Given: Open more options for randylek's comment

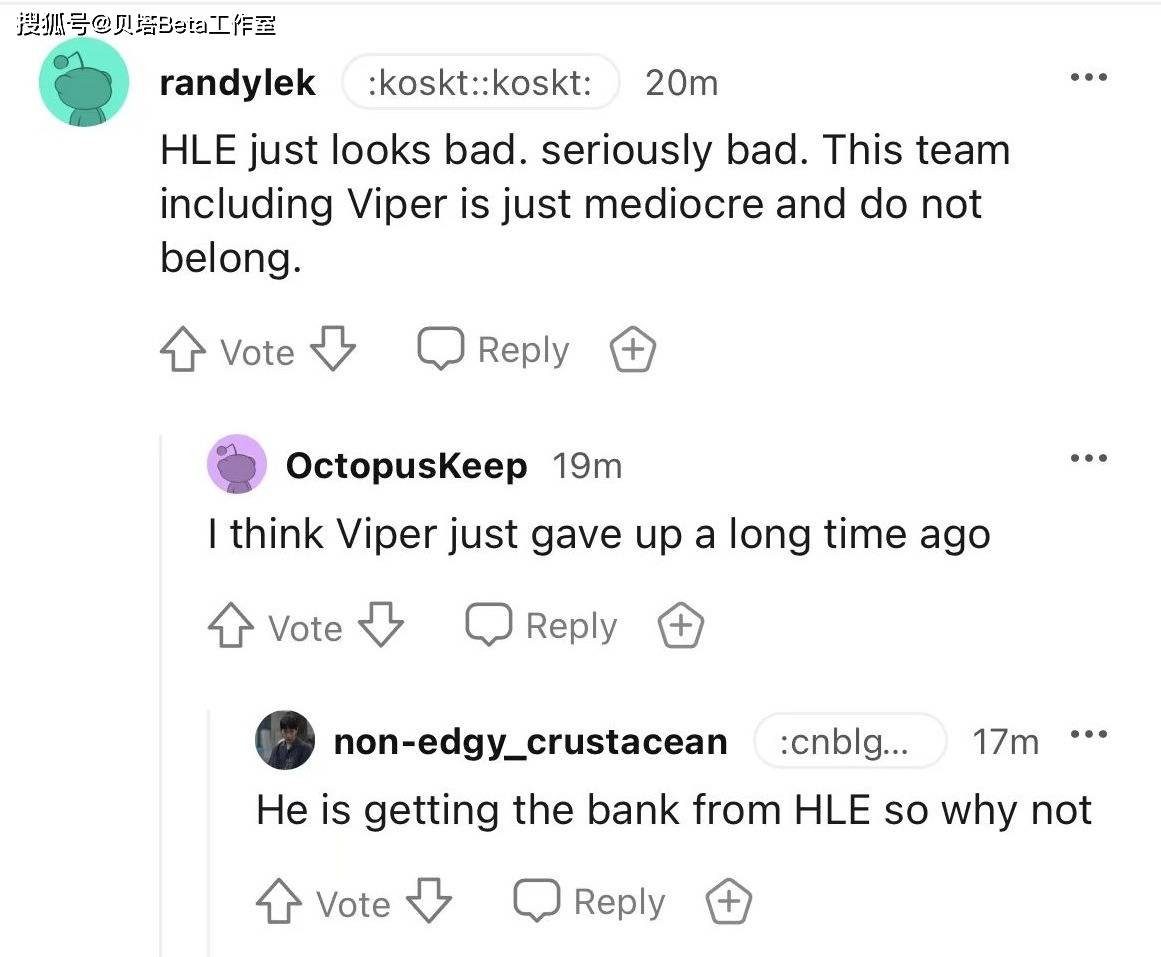Looking at the screenshot, I should 1088,77.
